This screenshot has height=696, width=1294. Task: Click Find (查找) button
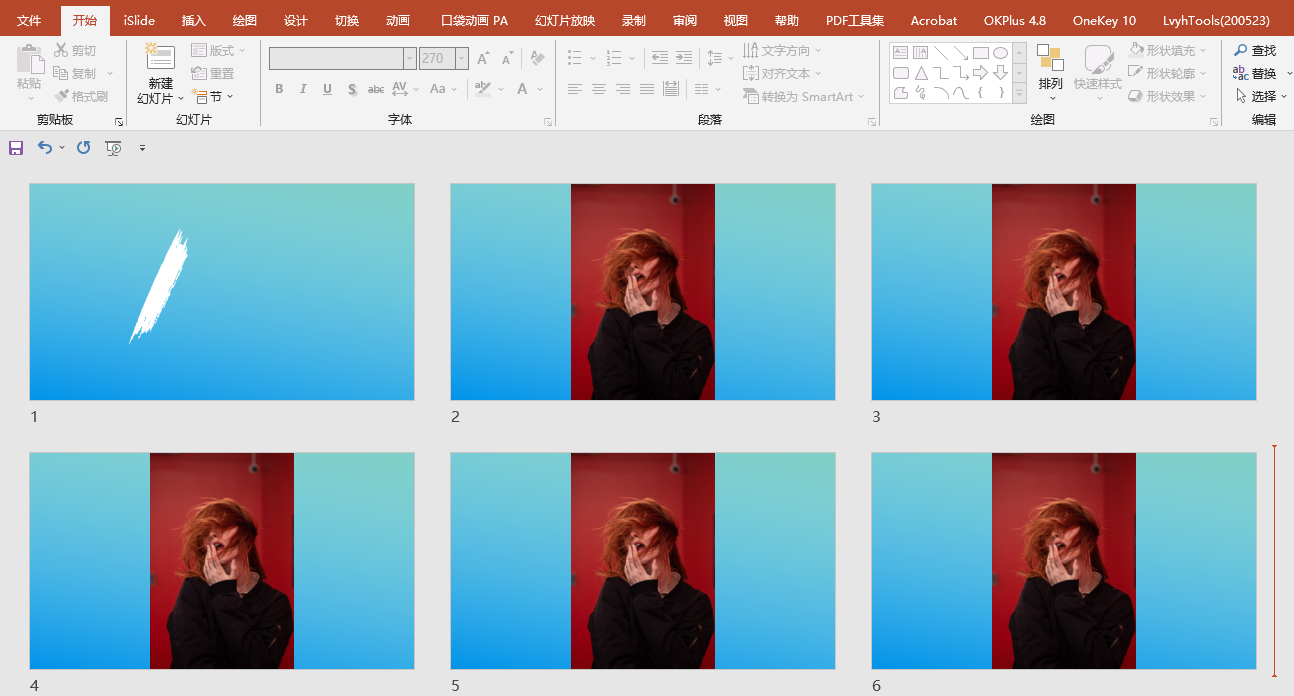[x=1255, y=50]
